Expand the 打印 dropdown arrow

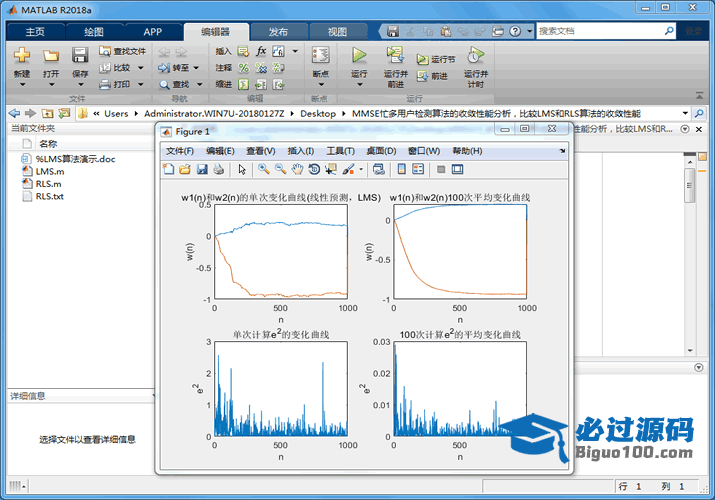pyautogui.click(x=140, y=84)
